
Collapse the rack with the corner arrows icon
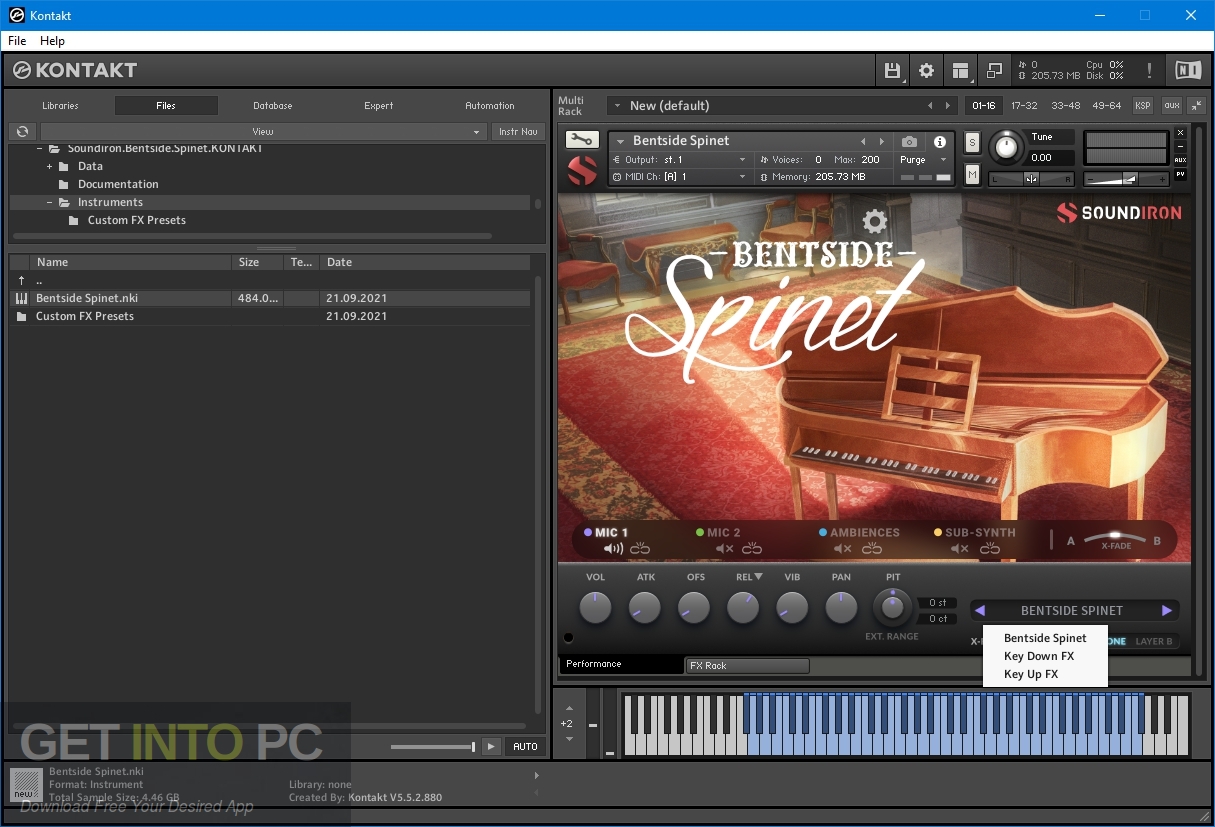click(x=1196, y=105)
